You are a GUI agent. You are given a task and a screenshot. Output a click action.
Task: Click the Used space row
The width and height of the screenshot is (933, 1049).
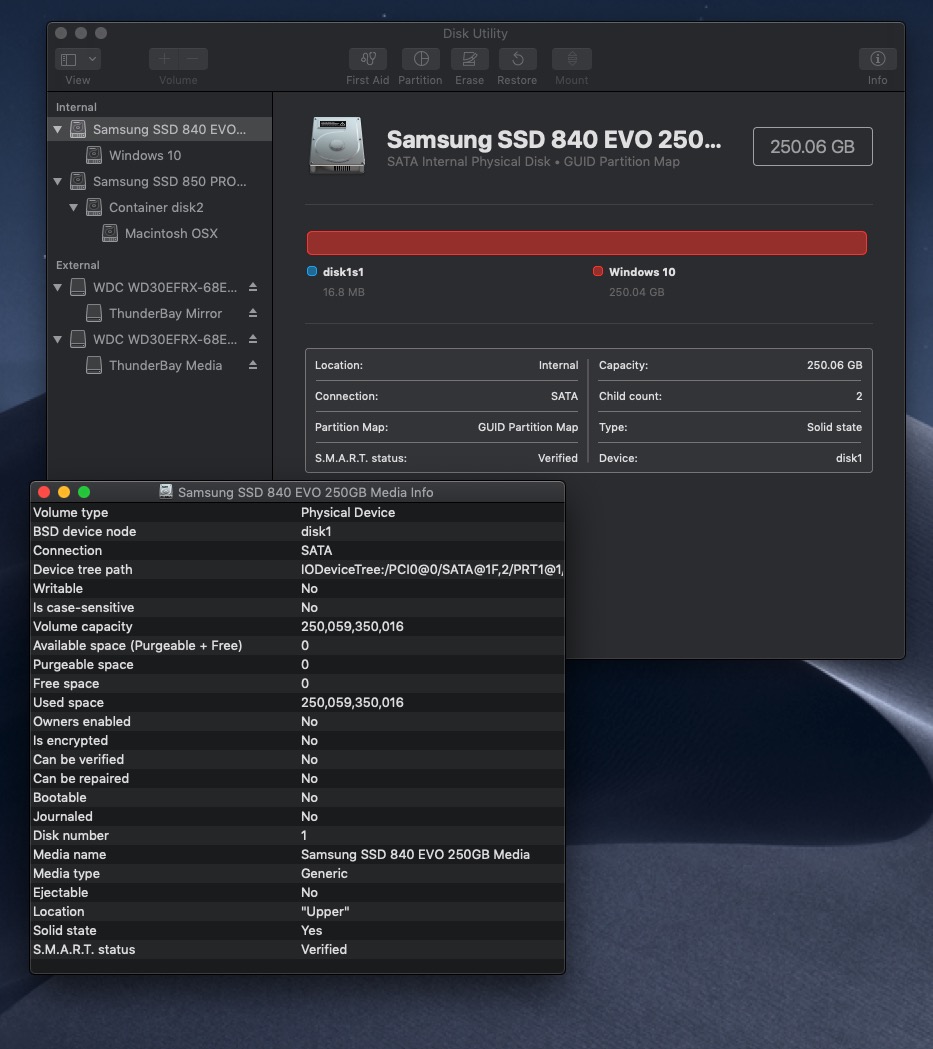click(298, 702)
